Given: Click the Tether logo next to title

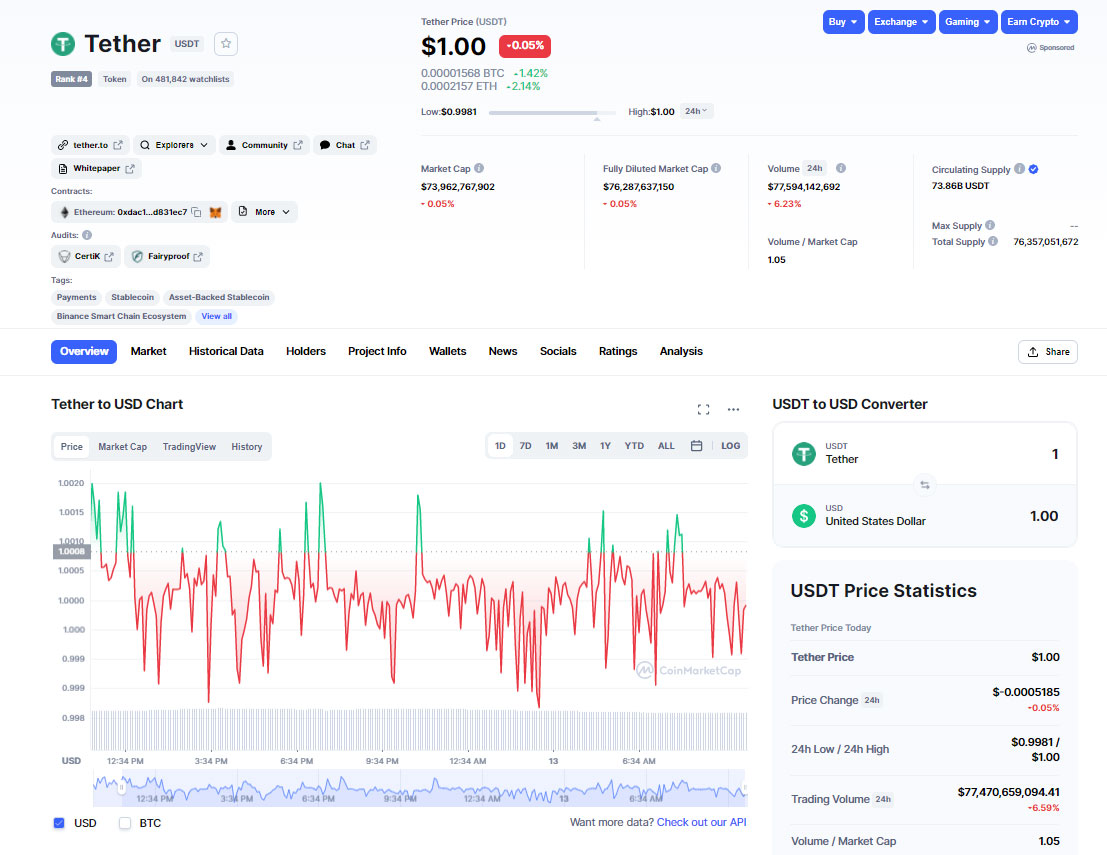Looking at the screenshot, I should pyautogui.click(x=63, y=44).
